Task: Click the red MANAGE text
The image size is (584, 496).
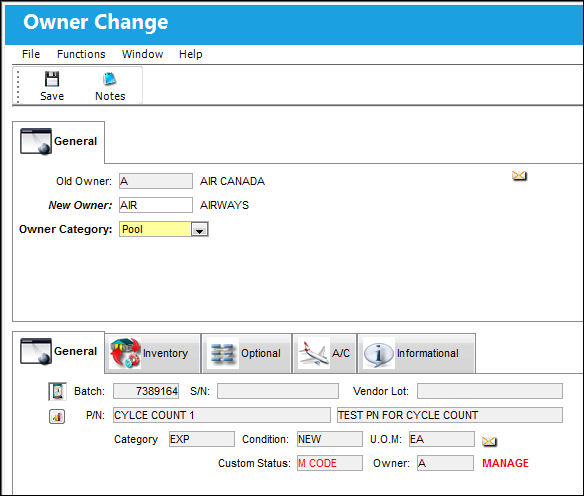Action: coord(505,463)
